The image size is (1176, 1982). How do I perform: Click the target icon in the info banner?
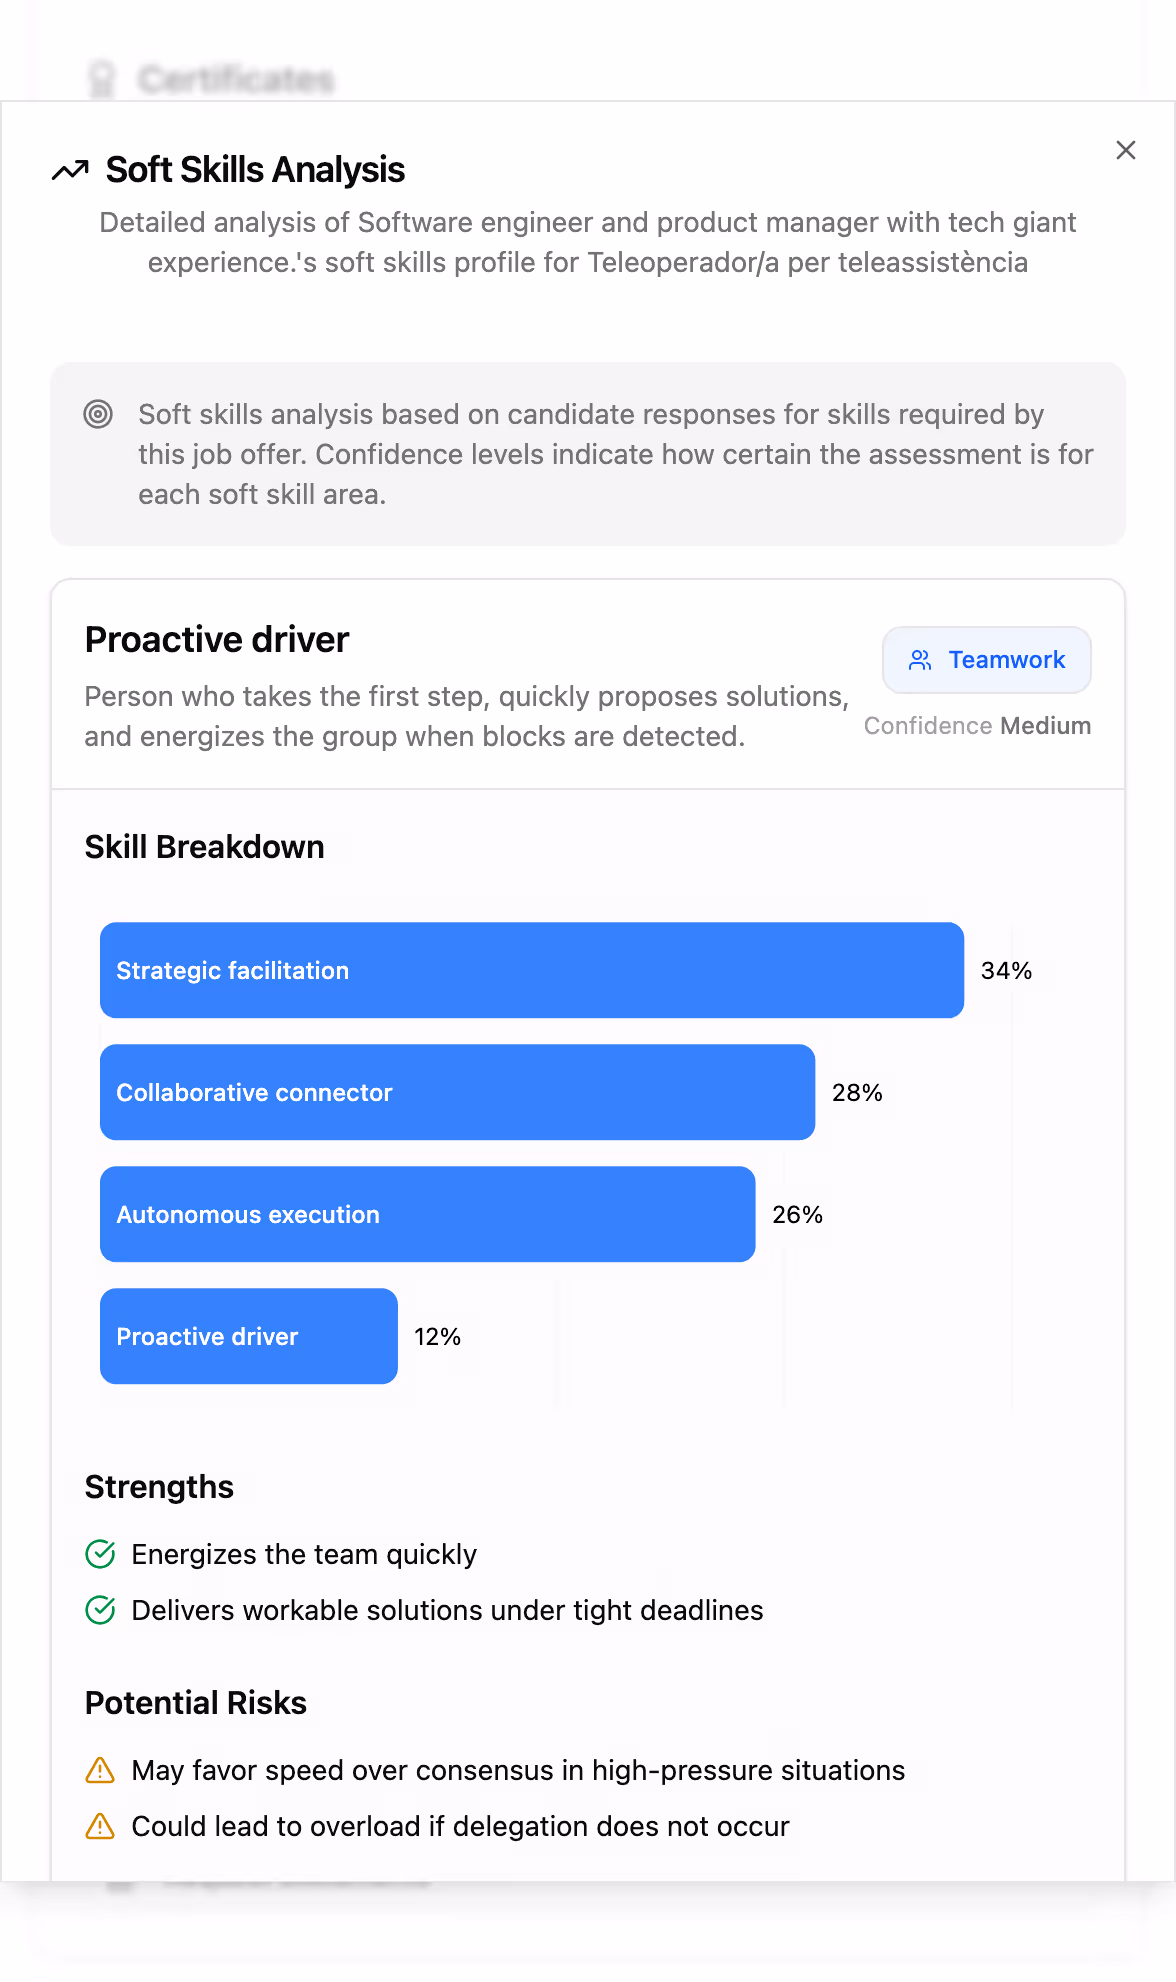pos(99,414)
